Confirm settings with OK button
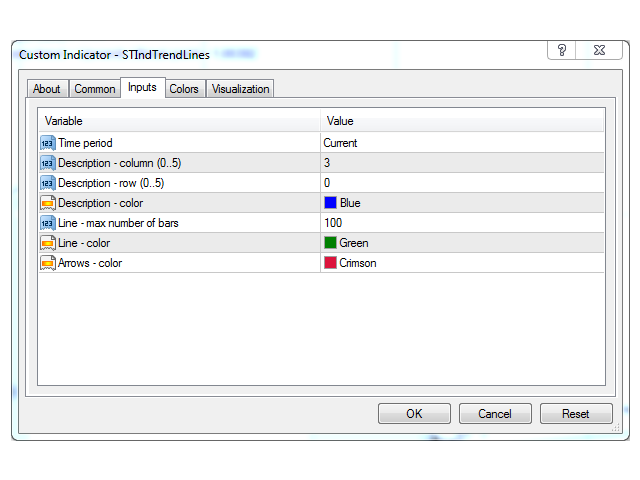This screenshot has width=640, height=480. coord(414,413)
